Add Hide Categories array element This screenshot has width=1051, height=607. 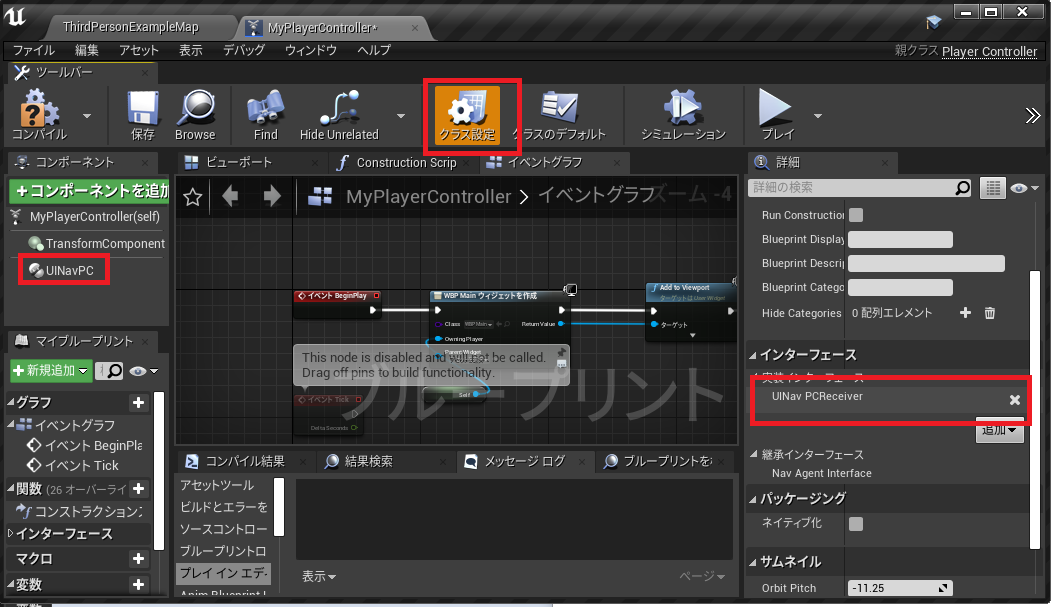pos(965,313)
